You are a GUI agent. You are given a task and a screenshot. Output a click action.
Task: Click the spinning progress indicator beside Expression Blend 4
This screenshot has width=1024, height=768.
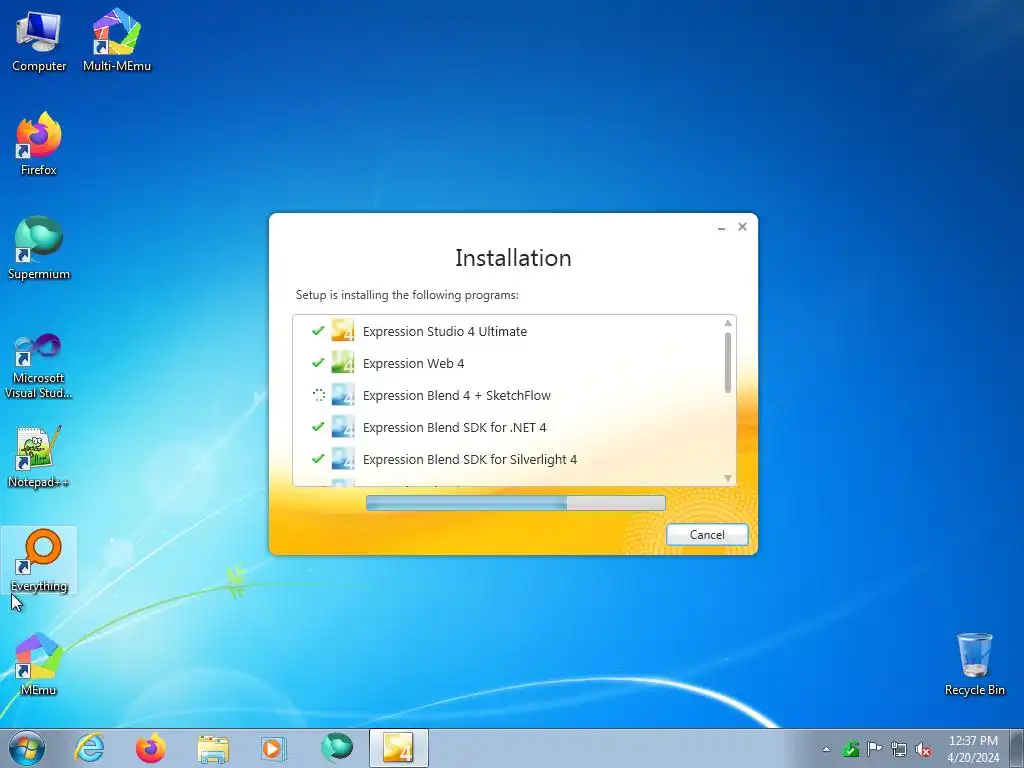click(x=319, y=394)
